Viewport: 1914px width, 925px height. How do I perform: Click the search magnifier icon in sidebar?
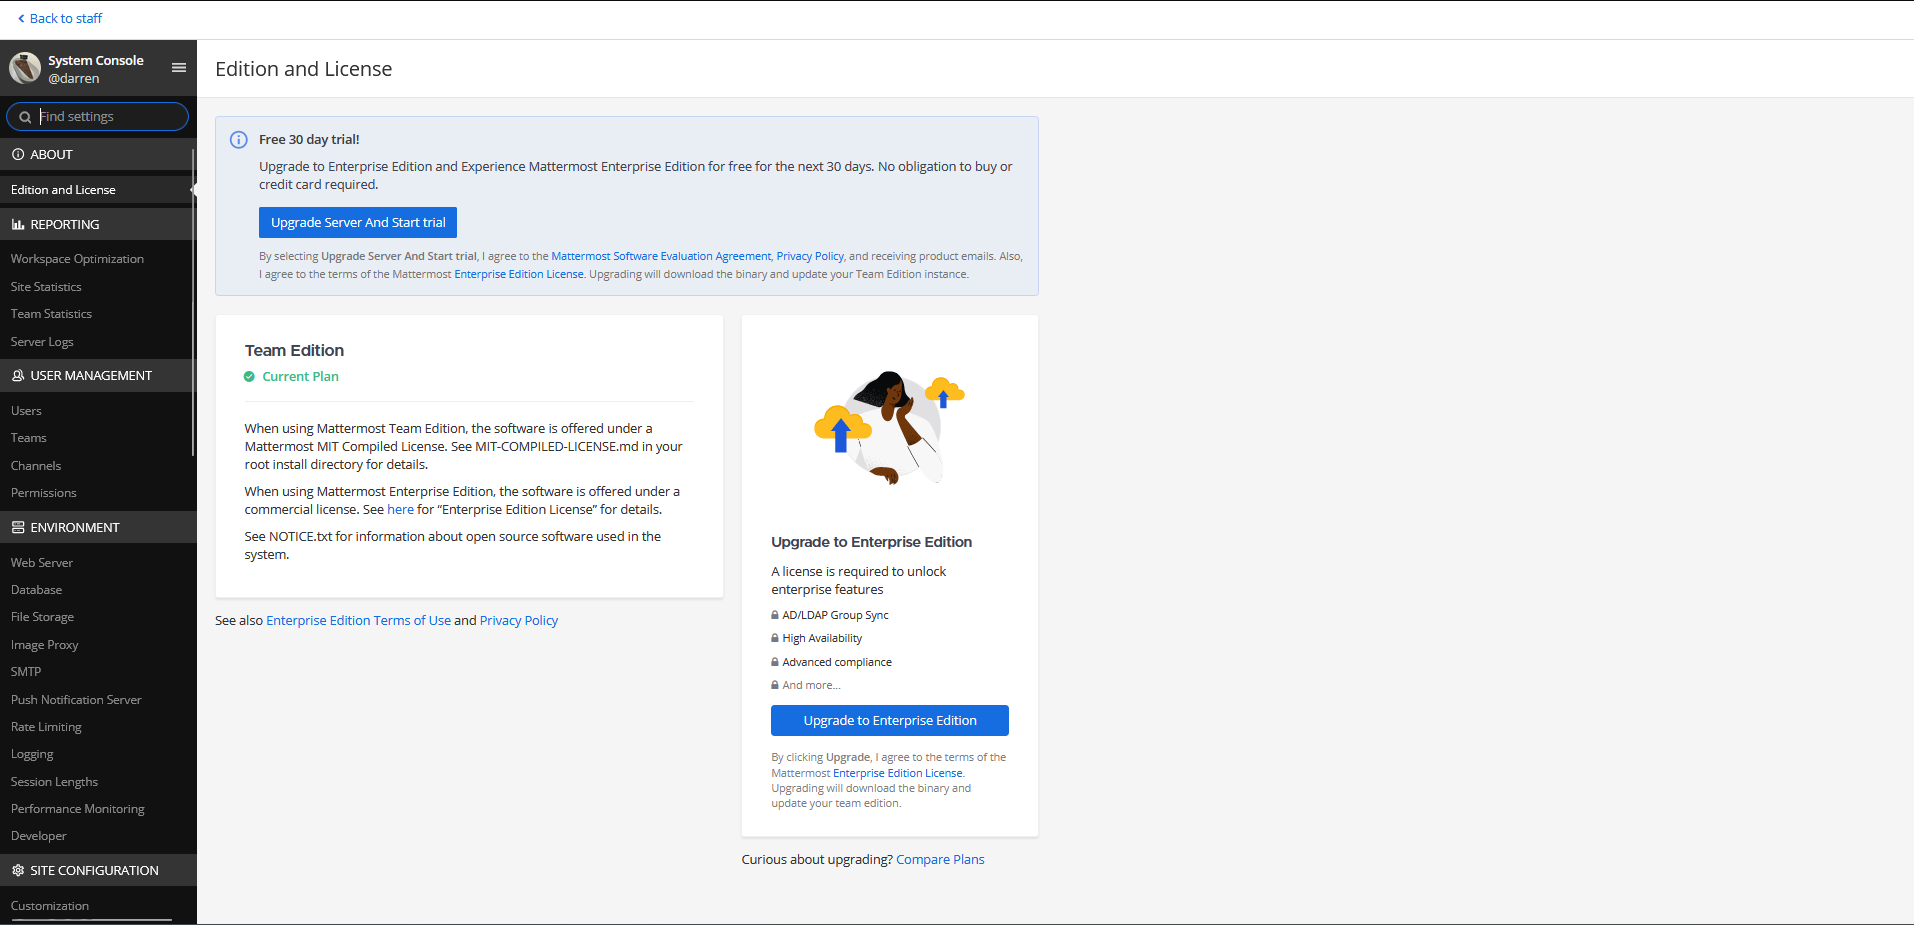point(25,117)
